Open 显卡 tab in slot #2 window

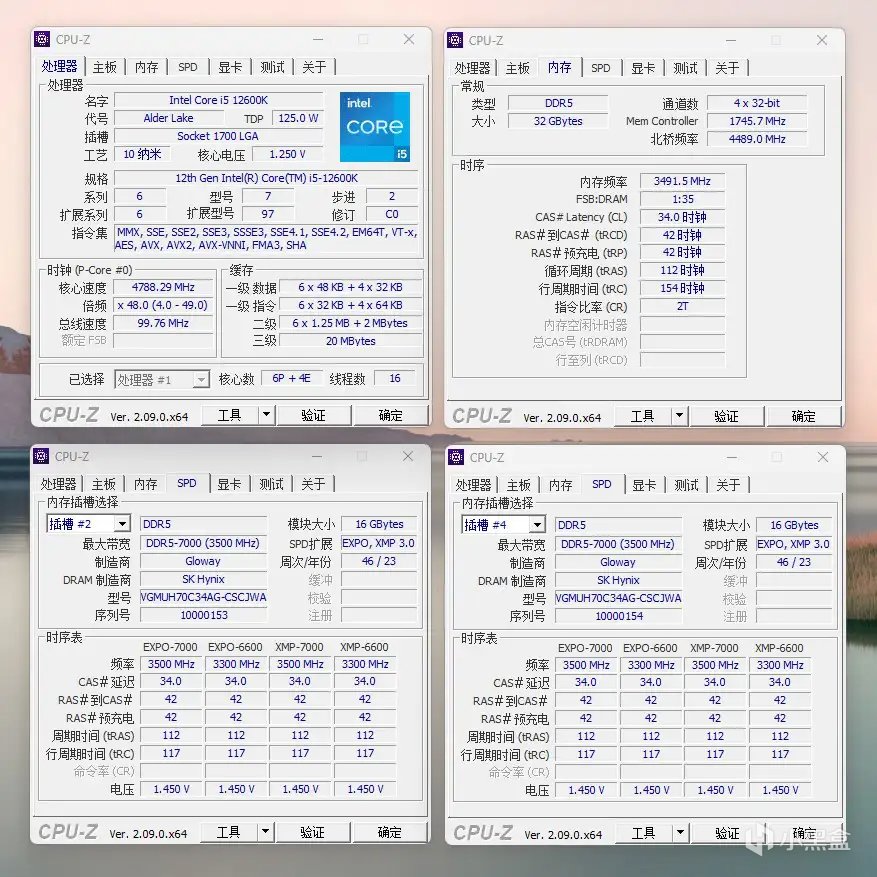(229, 484)
